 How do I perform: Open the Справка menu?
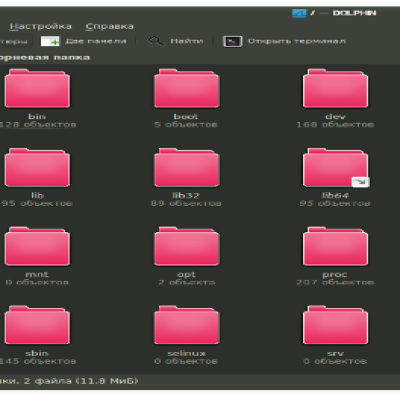110,26
